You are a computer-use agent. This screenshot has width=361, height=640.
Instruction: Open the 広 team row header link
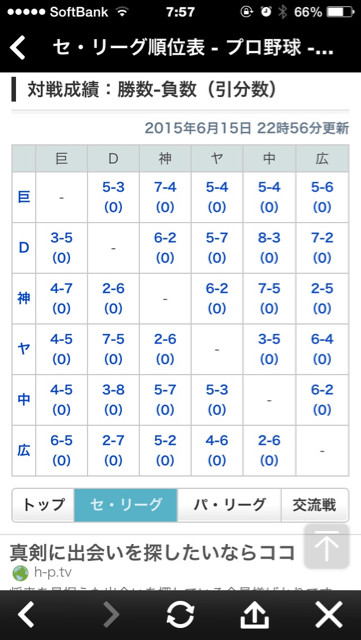[x=24, y=451]
